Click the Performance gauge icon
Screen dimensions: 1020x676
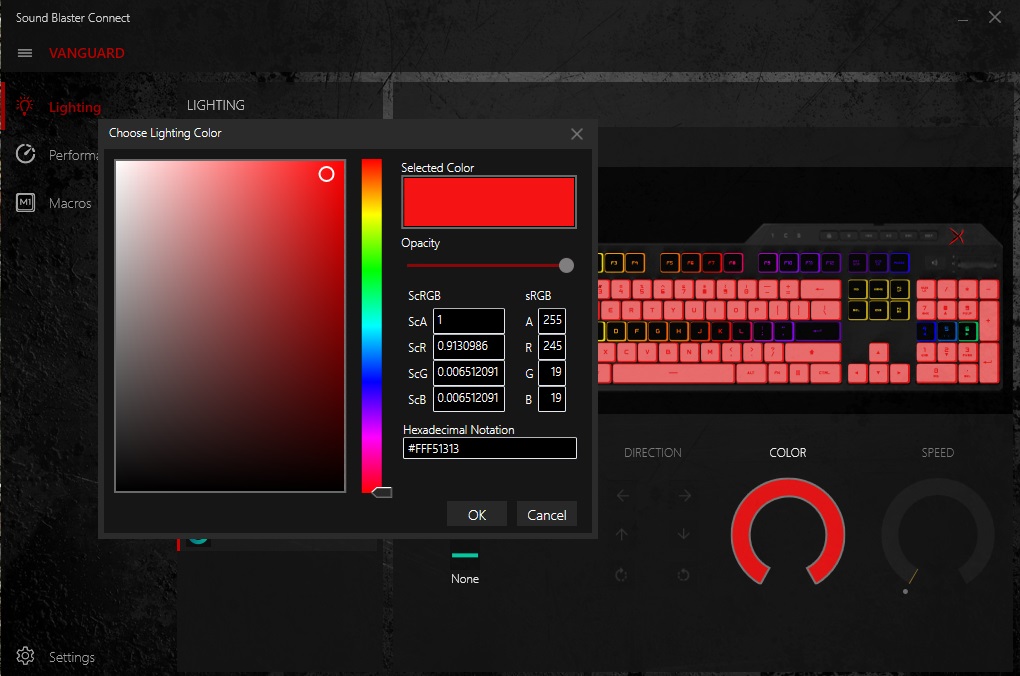pyautogui.click(x=25, y=154)
